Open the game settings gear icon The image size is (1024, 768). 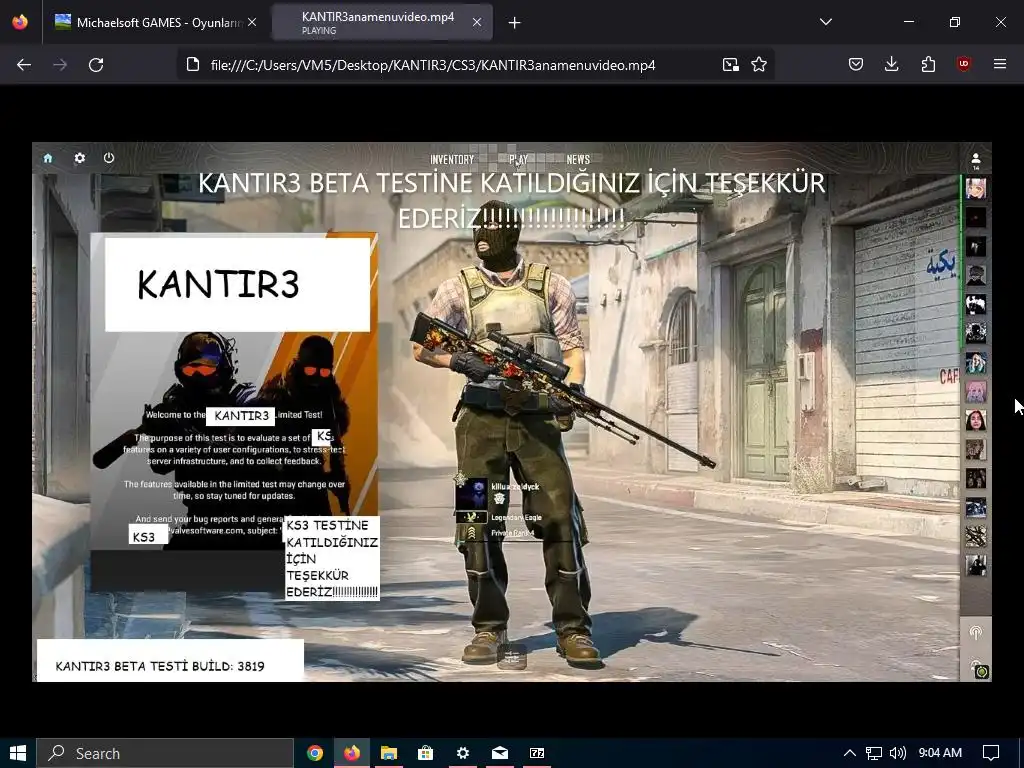[x=80, y=158]
